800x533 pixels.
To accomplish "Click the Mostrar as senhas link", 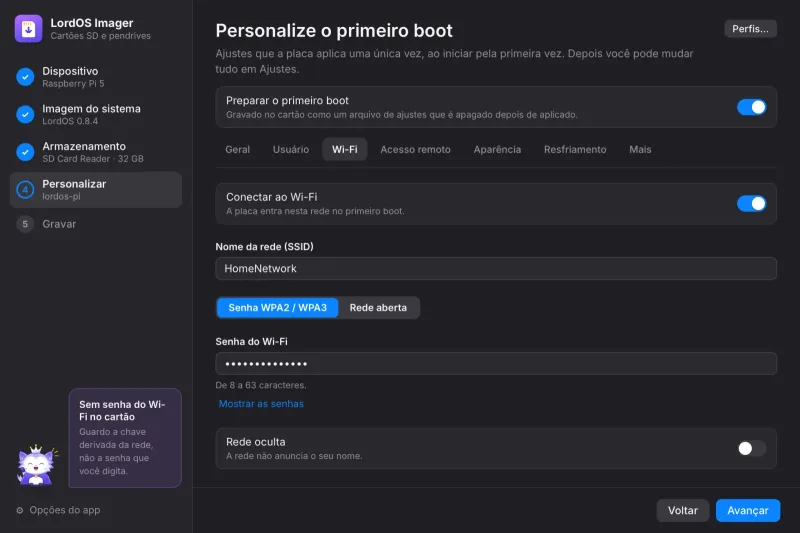I will 261,403.
